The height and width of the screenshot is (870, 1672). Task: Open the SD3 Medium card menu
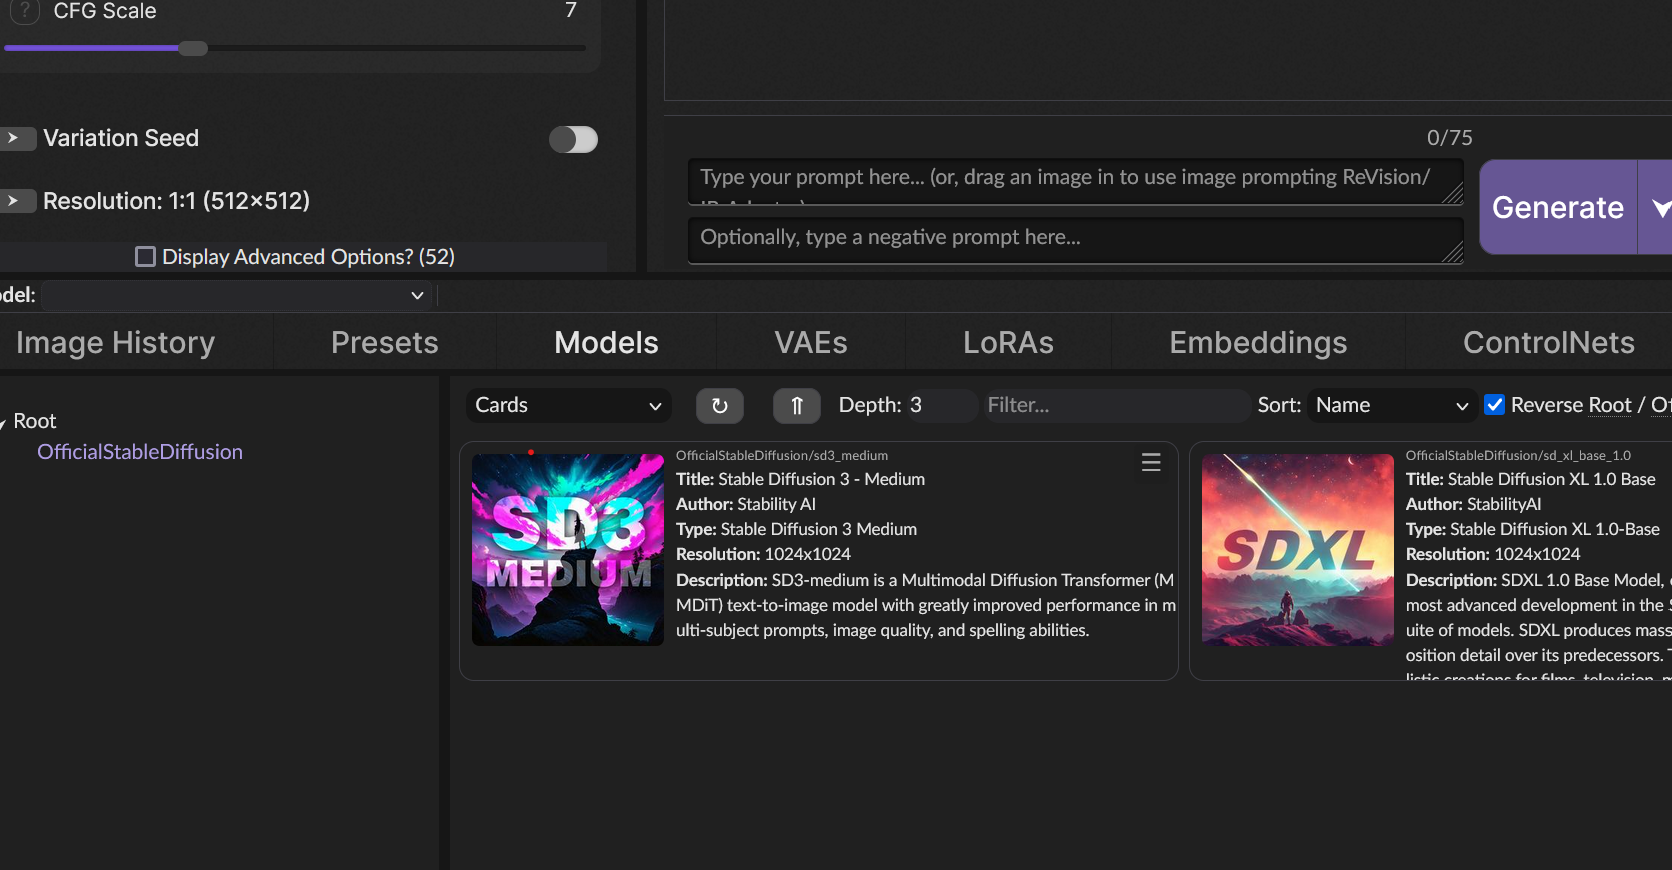pyautogui.click(x=1151, y=462)
